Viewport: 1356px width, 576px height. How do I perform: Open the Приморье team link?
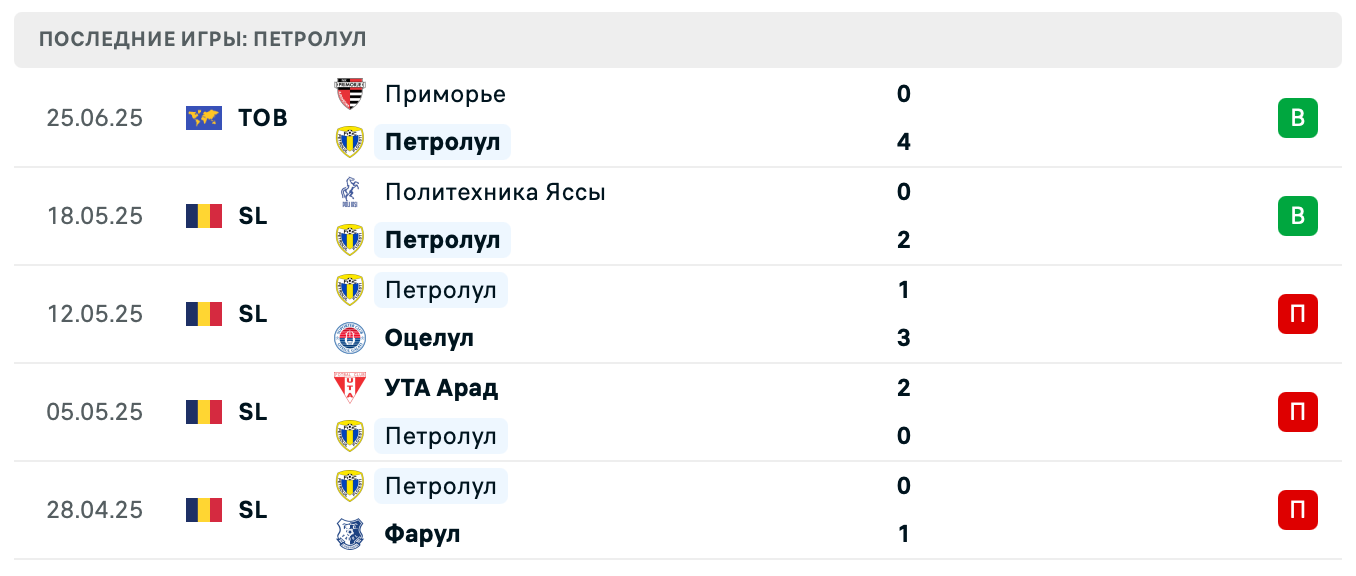coord(445,94)
